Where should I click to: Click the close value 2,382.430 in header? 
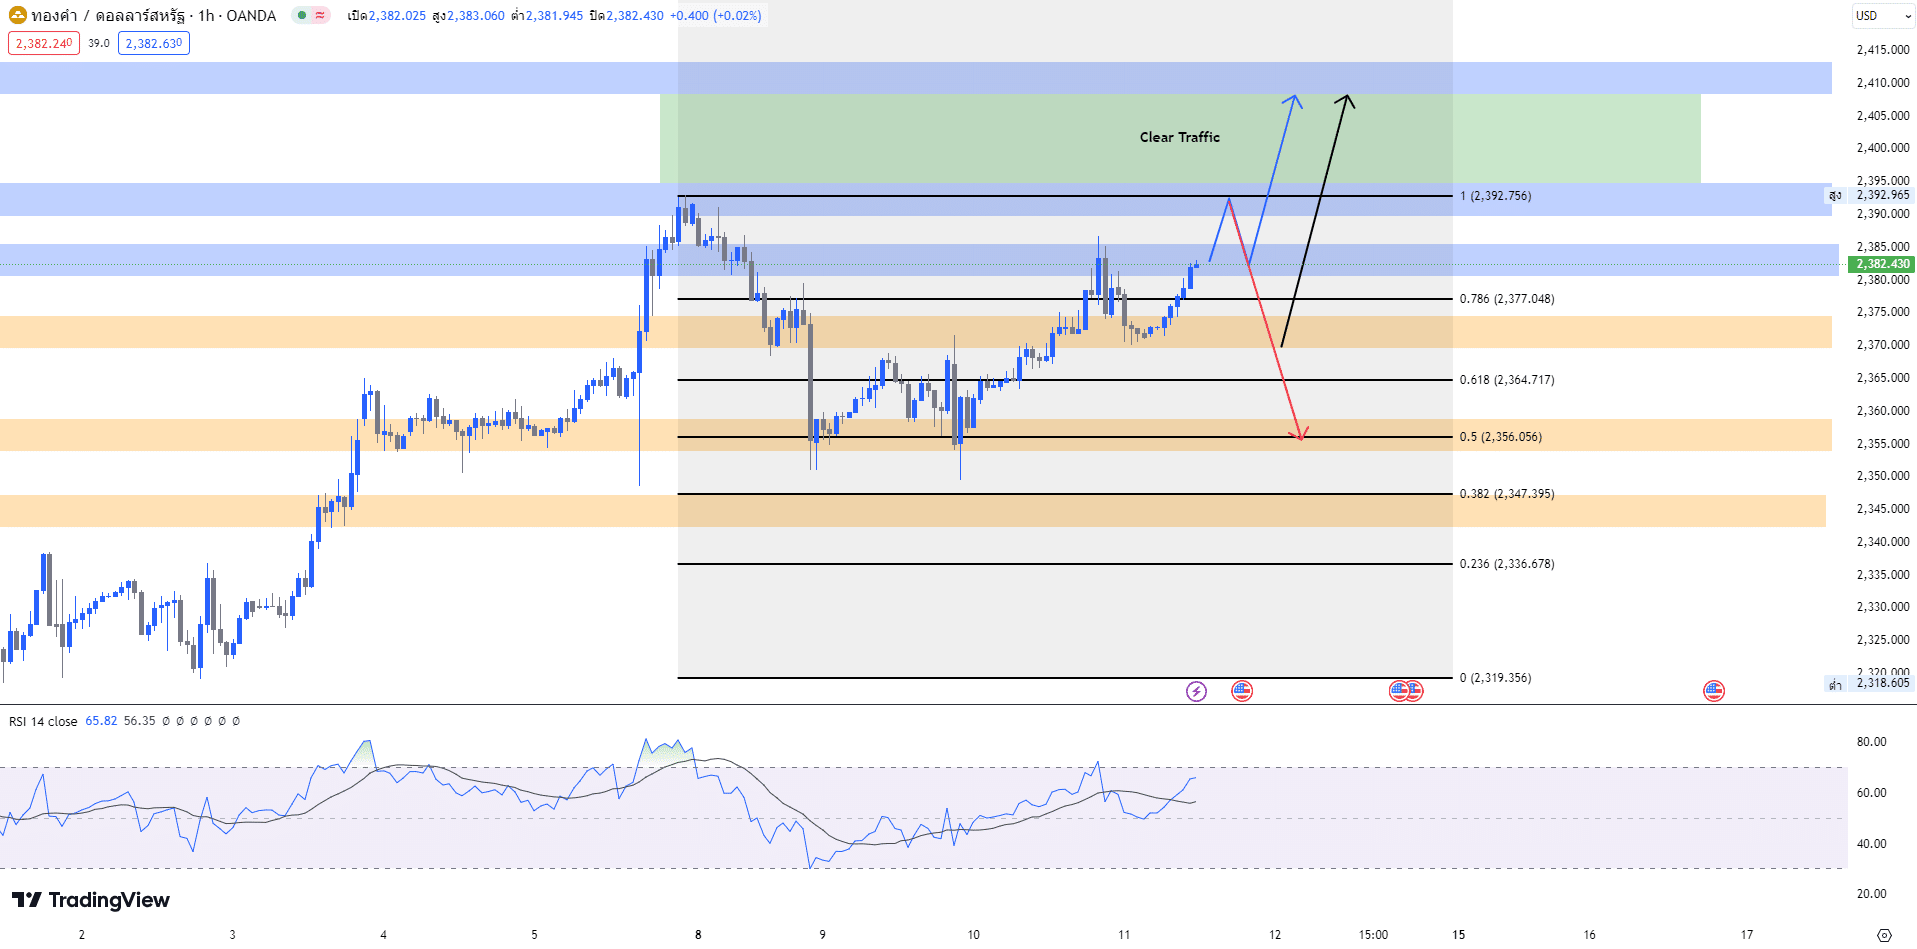pyautogui.click(x=635, y=16)
